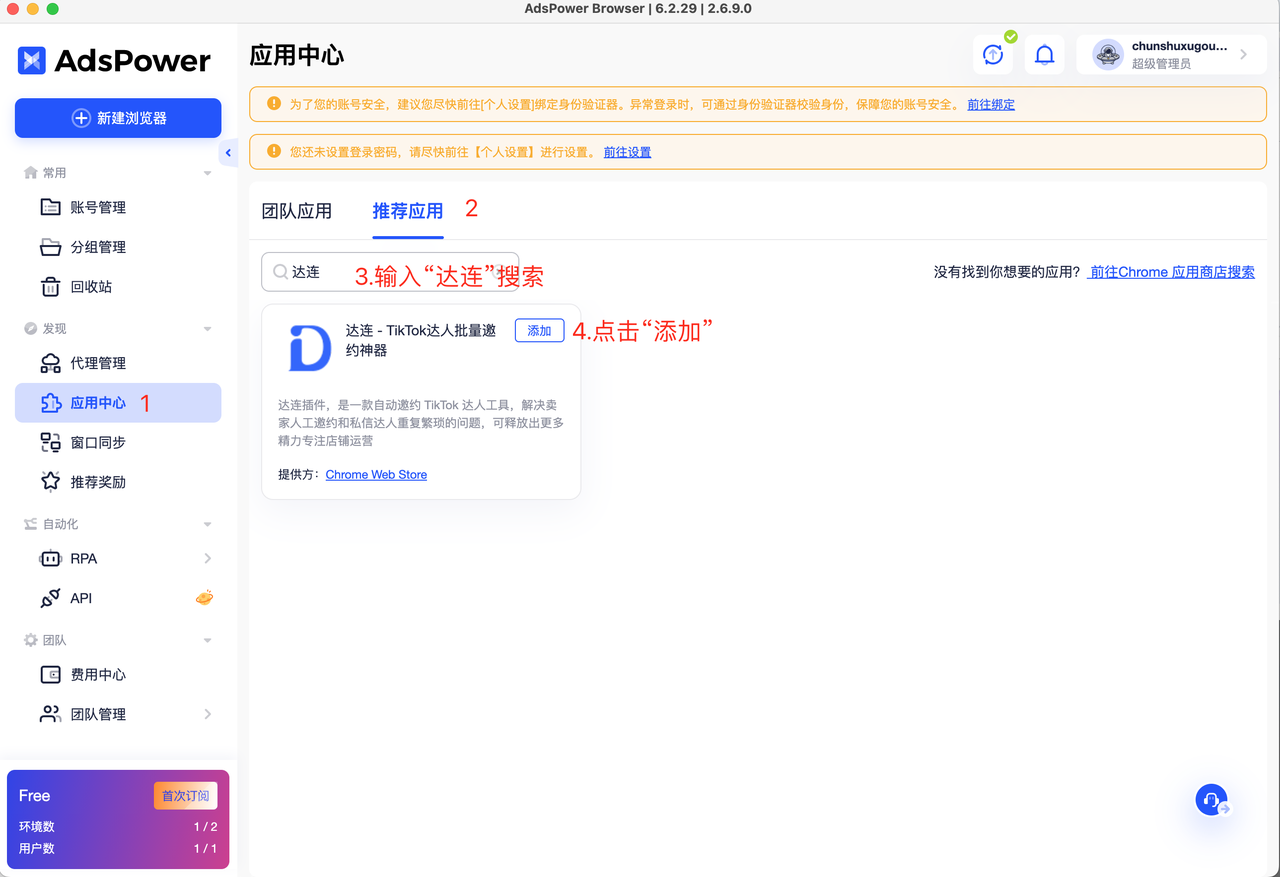This screenshot has width=1280, height=877.
Task: Click the API plug icon
Action: [50, 598]
